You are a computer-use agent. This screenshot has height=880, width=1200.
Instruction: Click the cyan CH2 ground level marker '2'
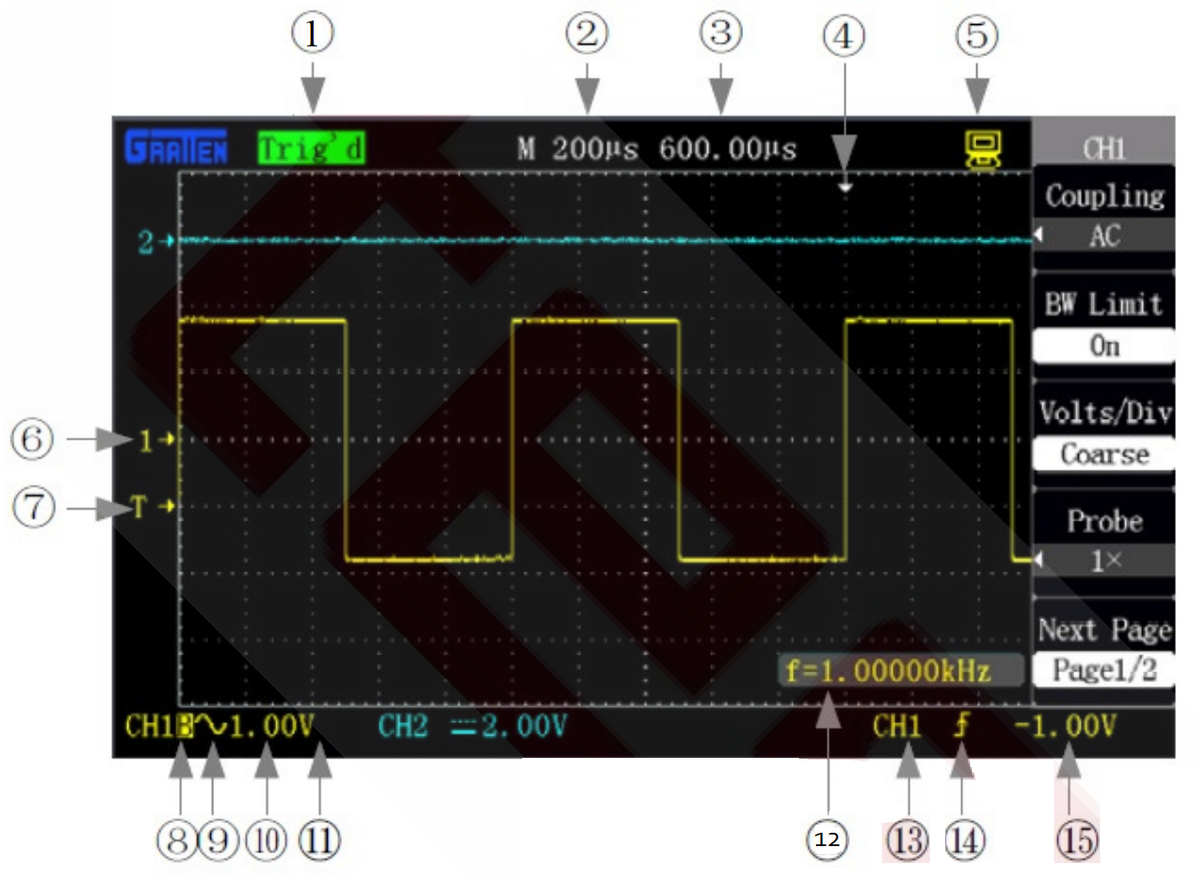coord(155,242)
